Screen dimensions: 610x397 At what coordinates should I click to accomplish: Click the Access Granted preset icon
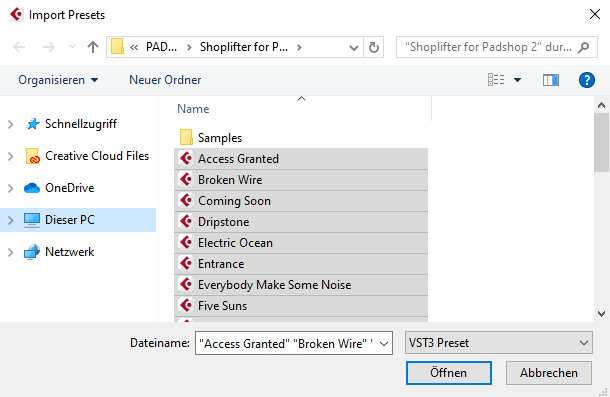tap(186, 158)
